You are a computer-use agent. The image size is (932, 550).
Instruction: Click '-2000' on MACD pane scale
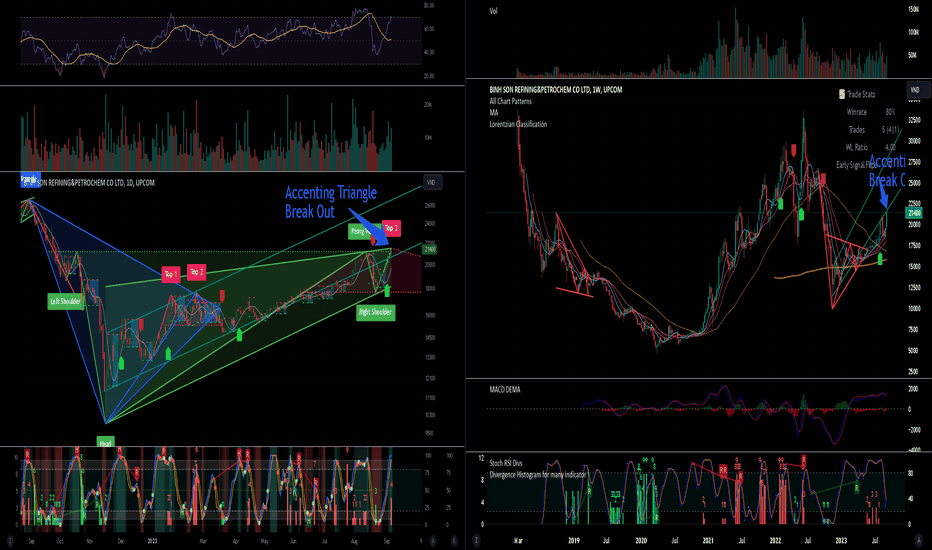[x=914, y=430]
